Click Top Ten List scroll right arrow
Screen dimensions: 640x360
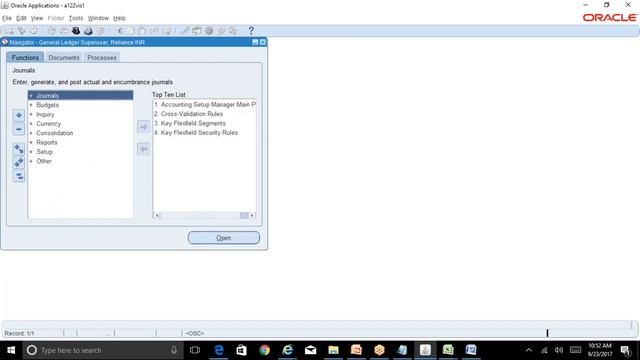(x=252, y=216)
